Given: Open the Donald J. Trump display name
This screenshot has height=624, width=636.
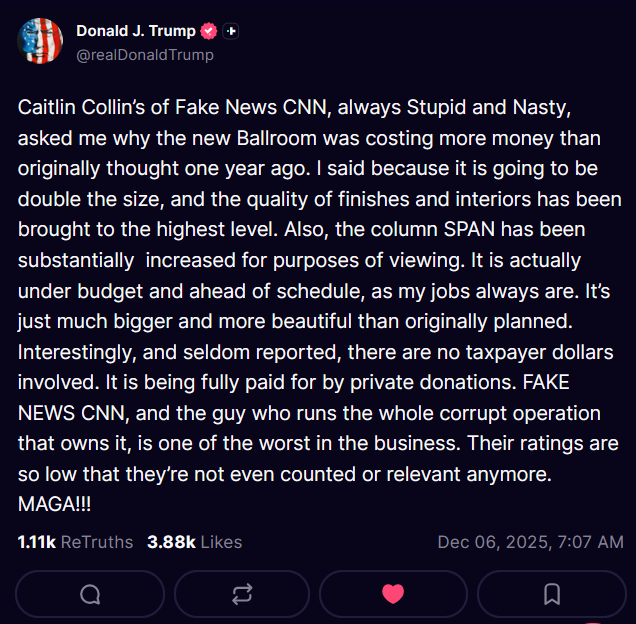Looking at the screenshot, I should (x=136, y=31).
